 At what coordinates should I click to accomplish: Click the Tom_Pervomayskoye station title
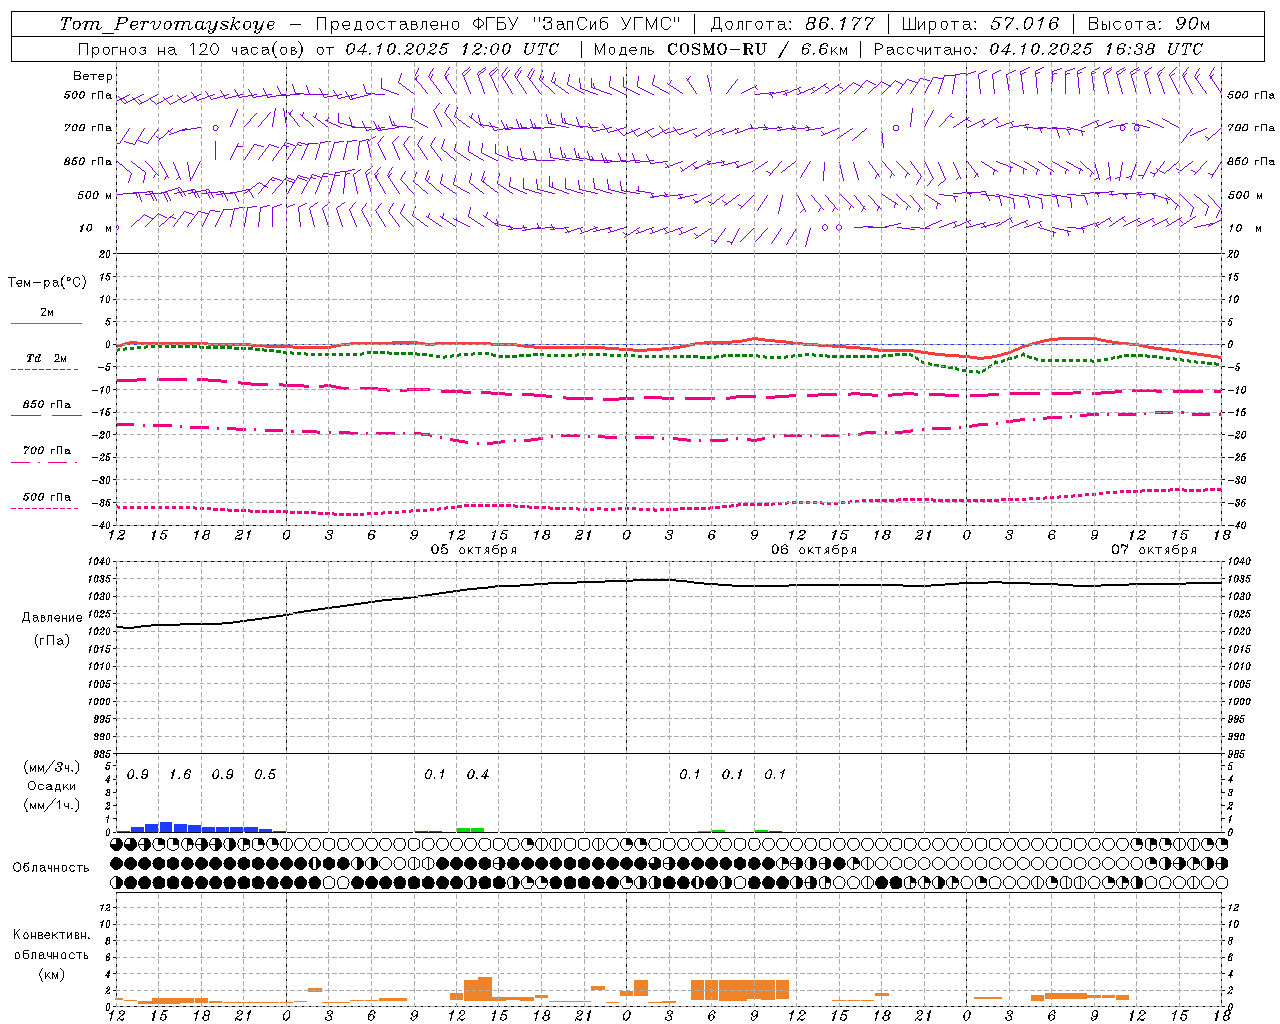167,24
